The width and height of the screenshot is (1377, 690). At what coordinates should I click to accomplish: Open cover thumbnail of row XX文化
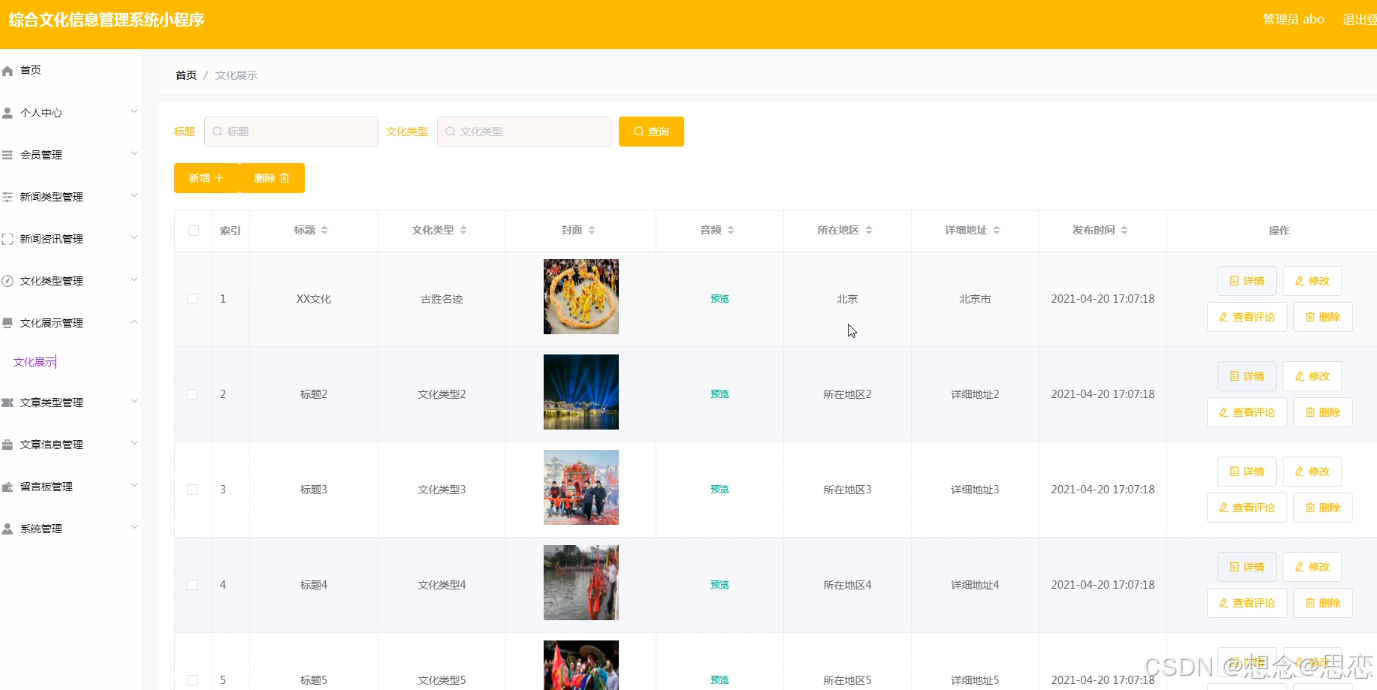pos(581,297)
